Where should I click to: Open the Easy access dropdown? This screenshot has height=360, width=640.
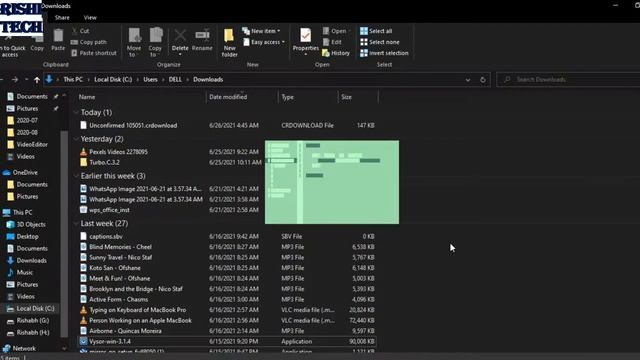264,42
